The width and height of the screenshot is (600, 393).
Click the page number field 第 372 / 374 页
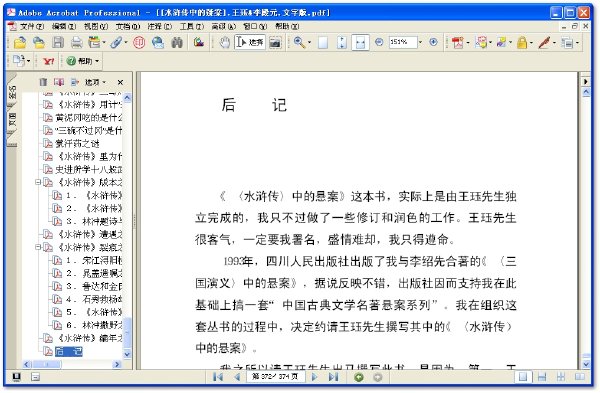click(275, 377)
